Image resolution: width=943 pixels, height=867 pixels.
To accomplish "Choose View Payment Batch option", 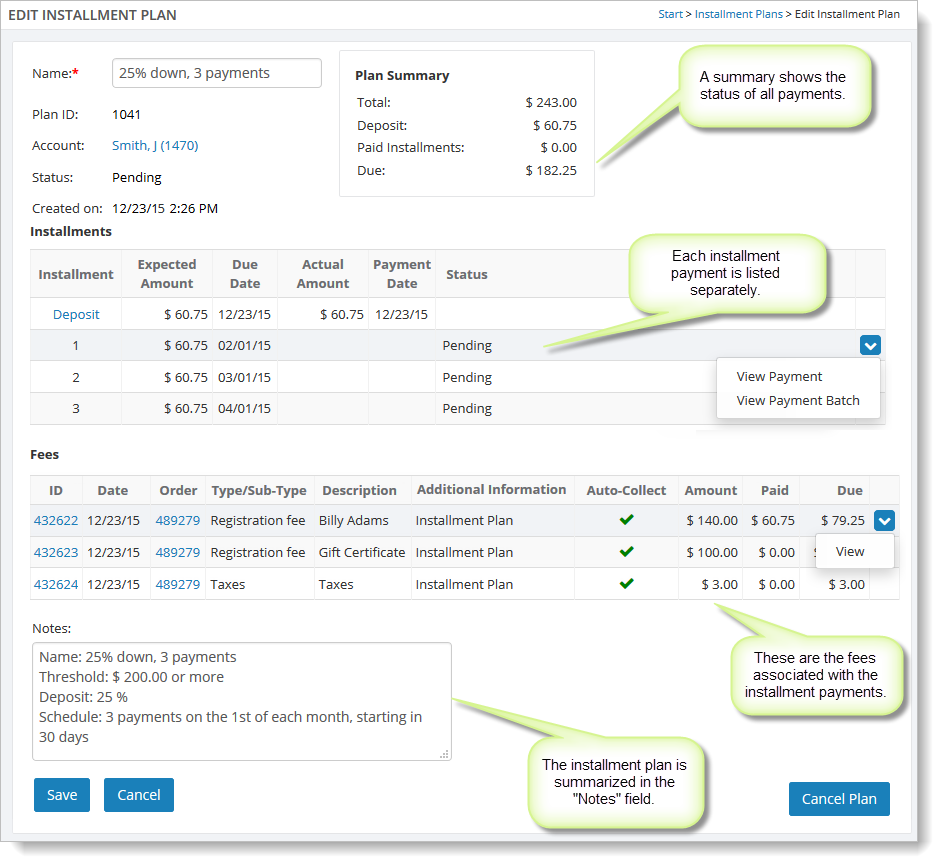I will (x=797, y=400).
